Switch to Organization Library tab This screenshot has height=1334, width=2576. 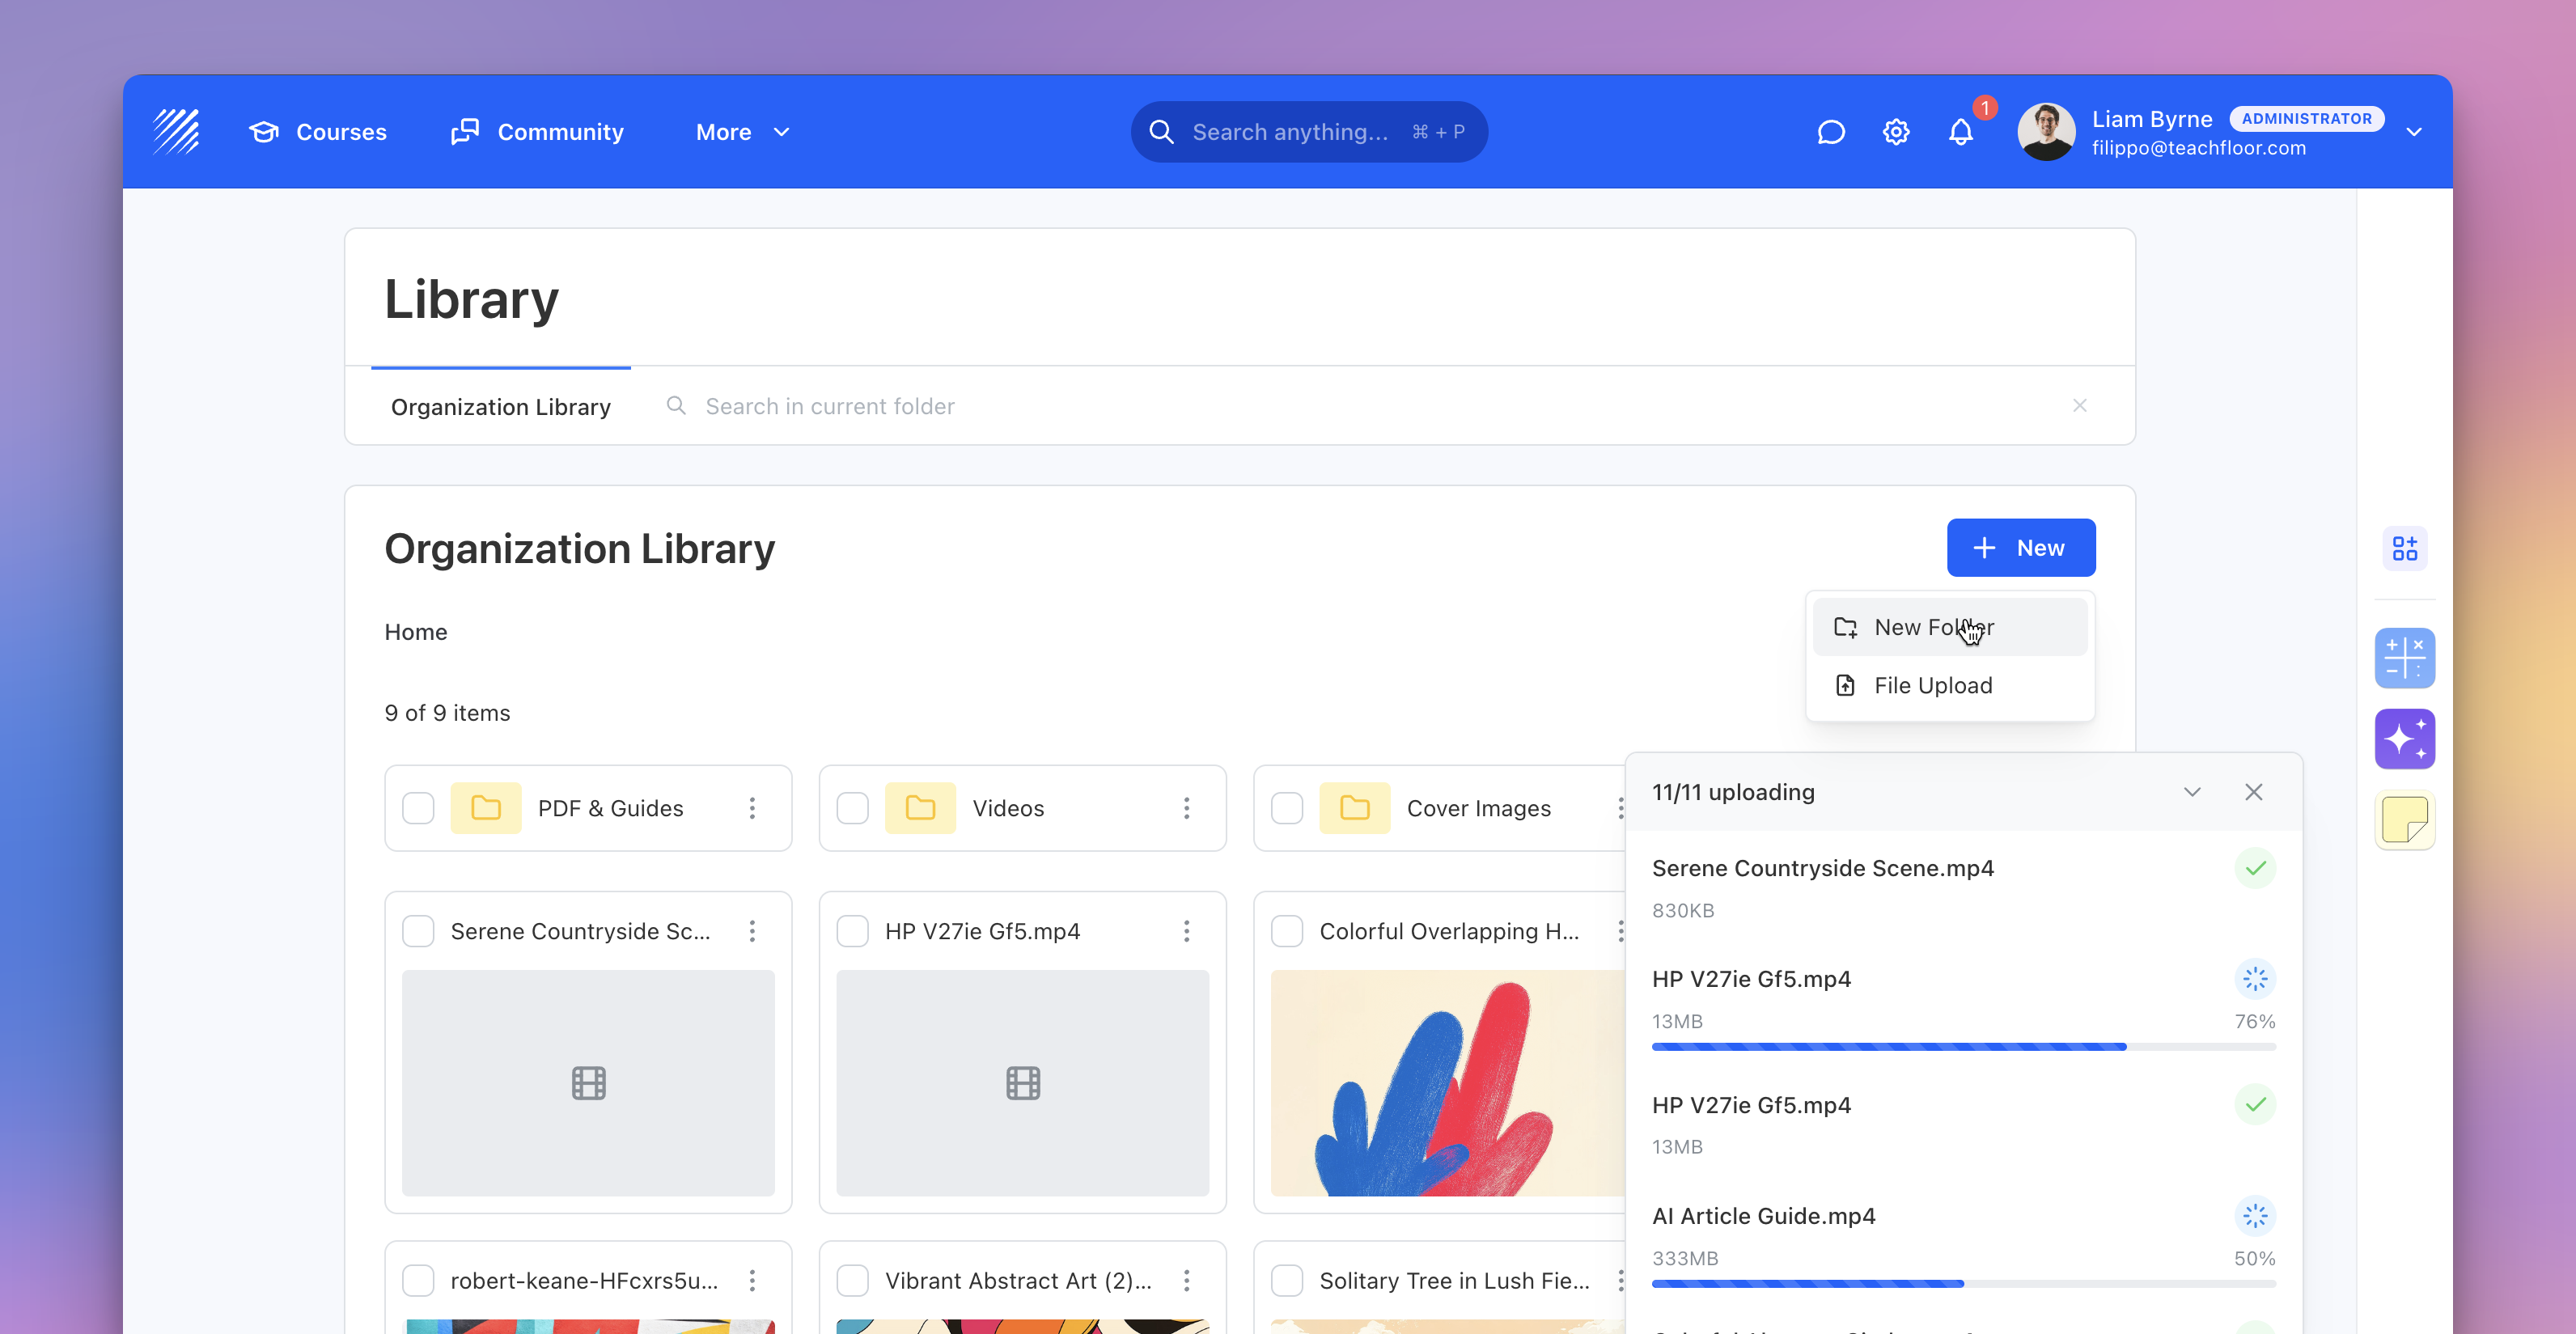click(500, 407)
